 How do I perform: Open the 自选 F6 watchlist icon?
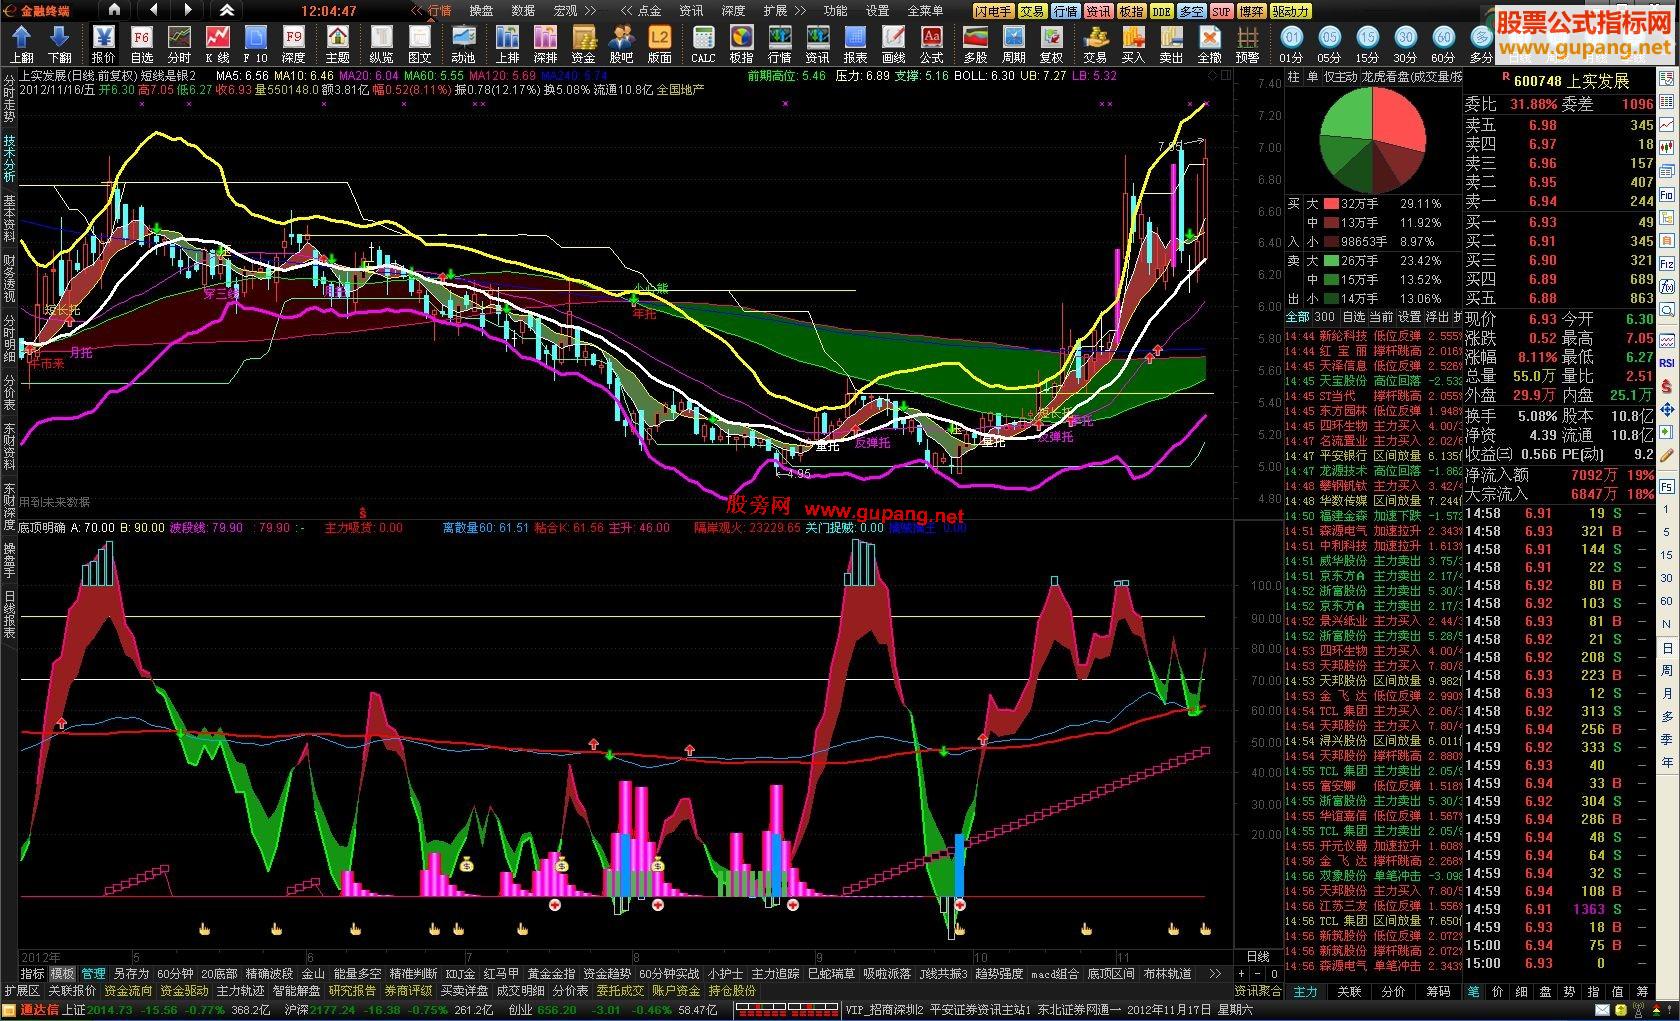click(141, 44)
